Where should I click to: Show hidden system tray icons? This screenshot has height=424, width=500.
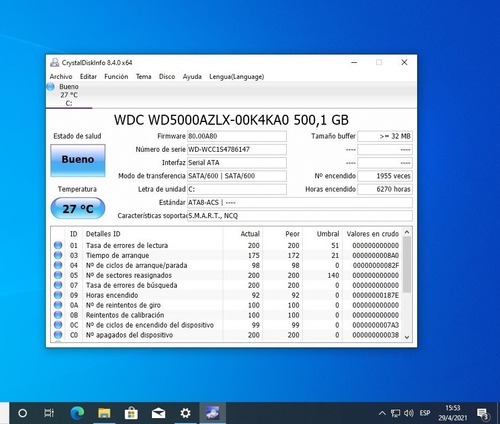(382, 413)
